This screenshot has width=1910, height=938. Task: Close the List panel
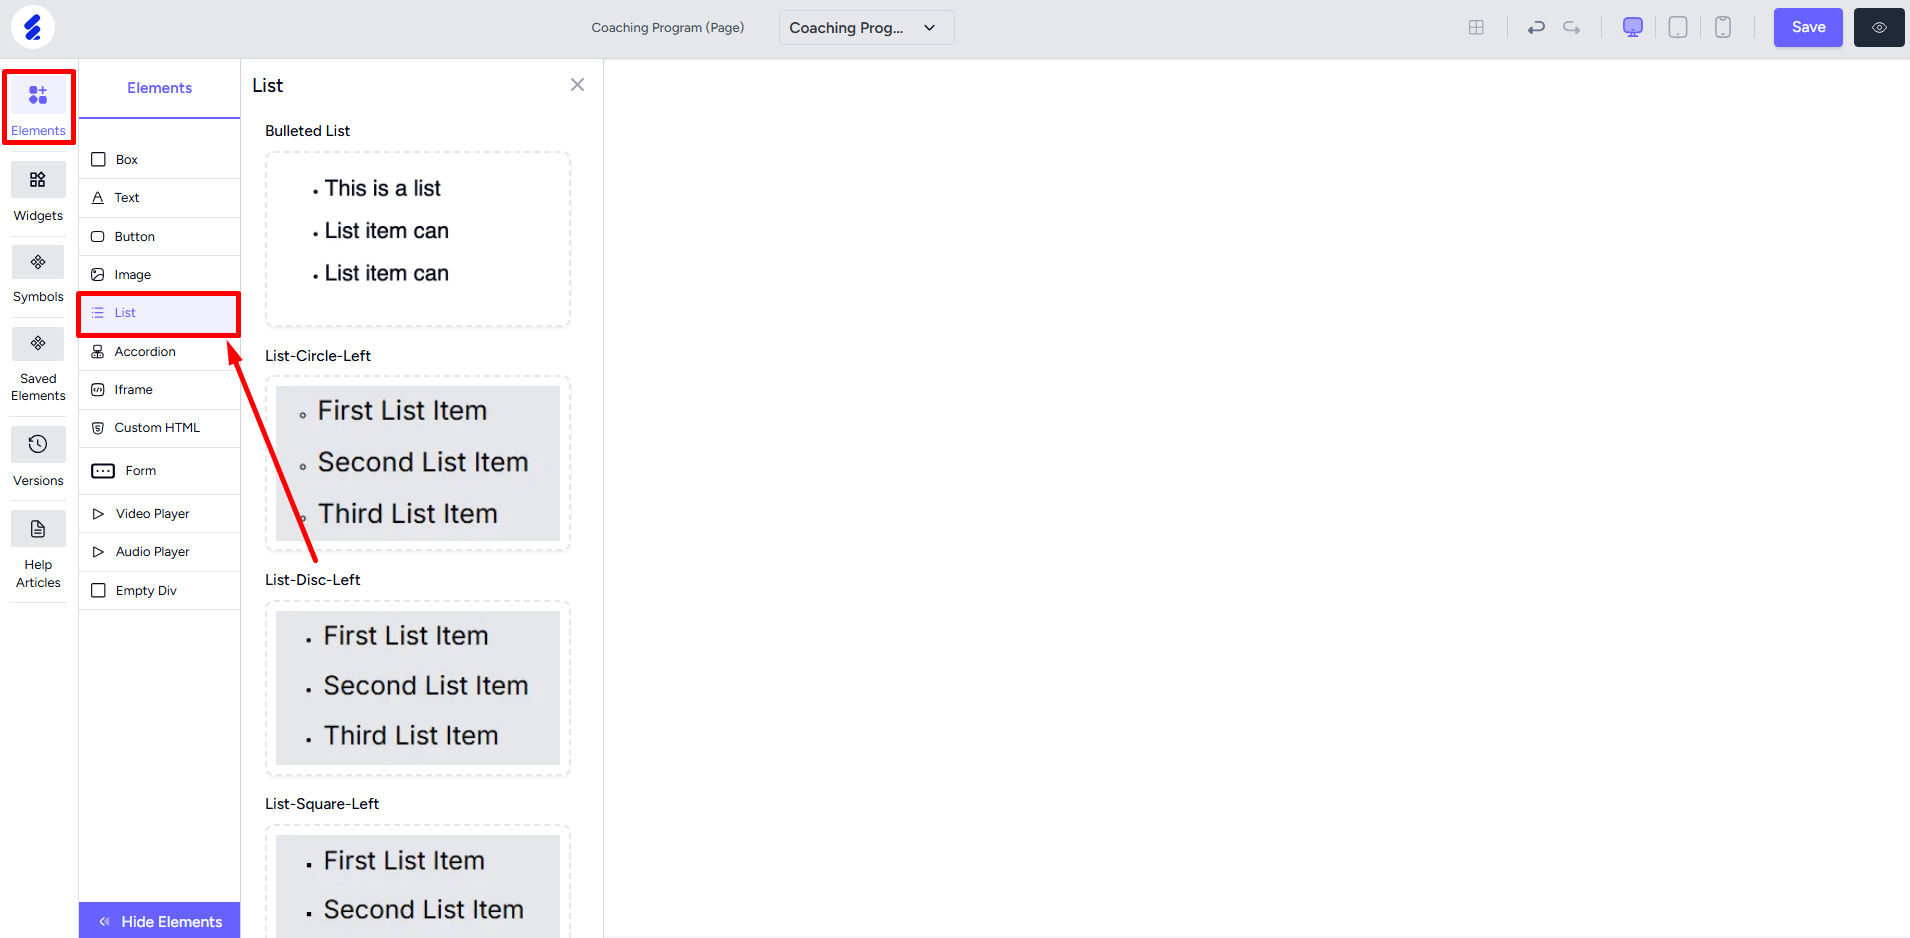tap(577, 85)
